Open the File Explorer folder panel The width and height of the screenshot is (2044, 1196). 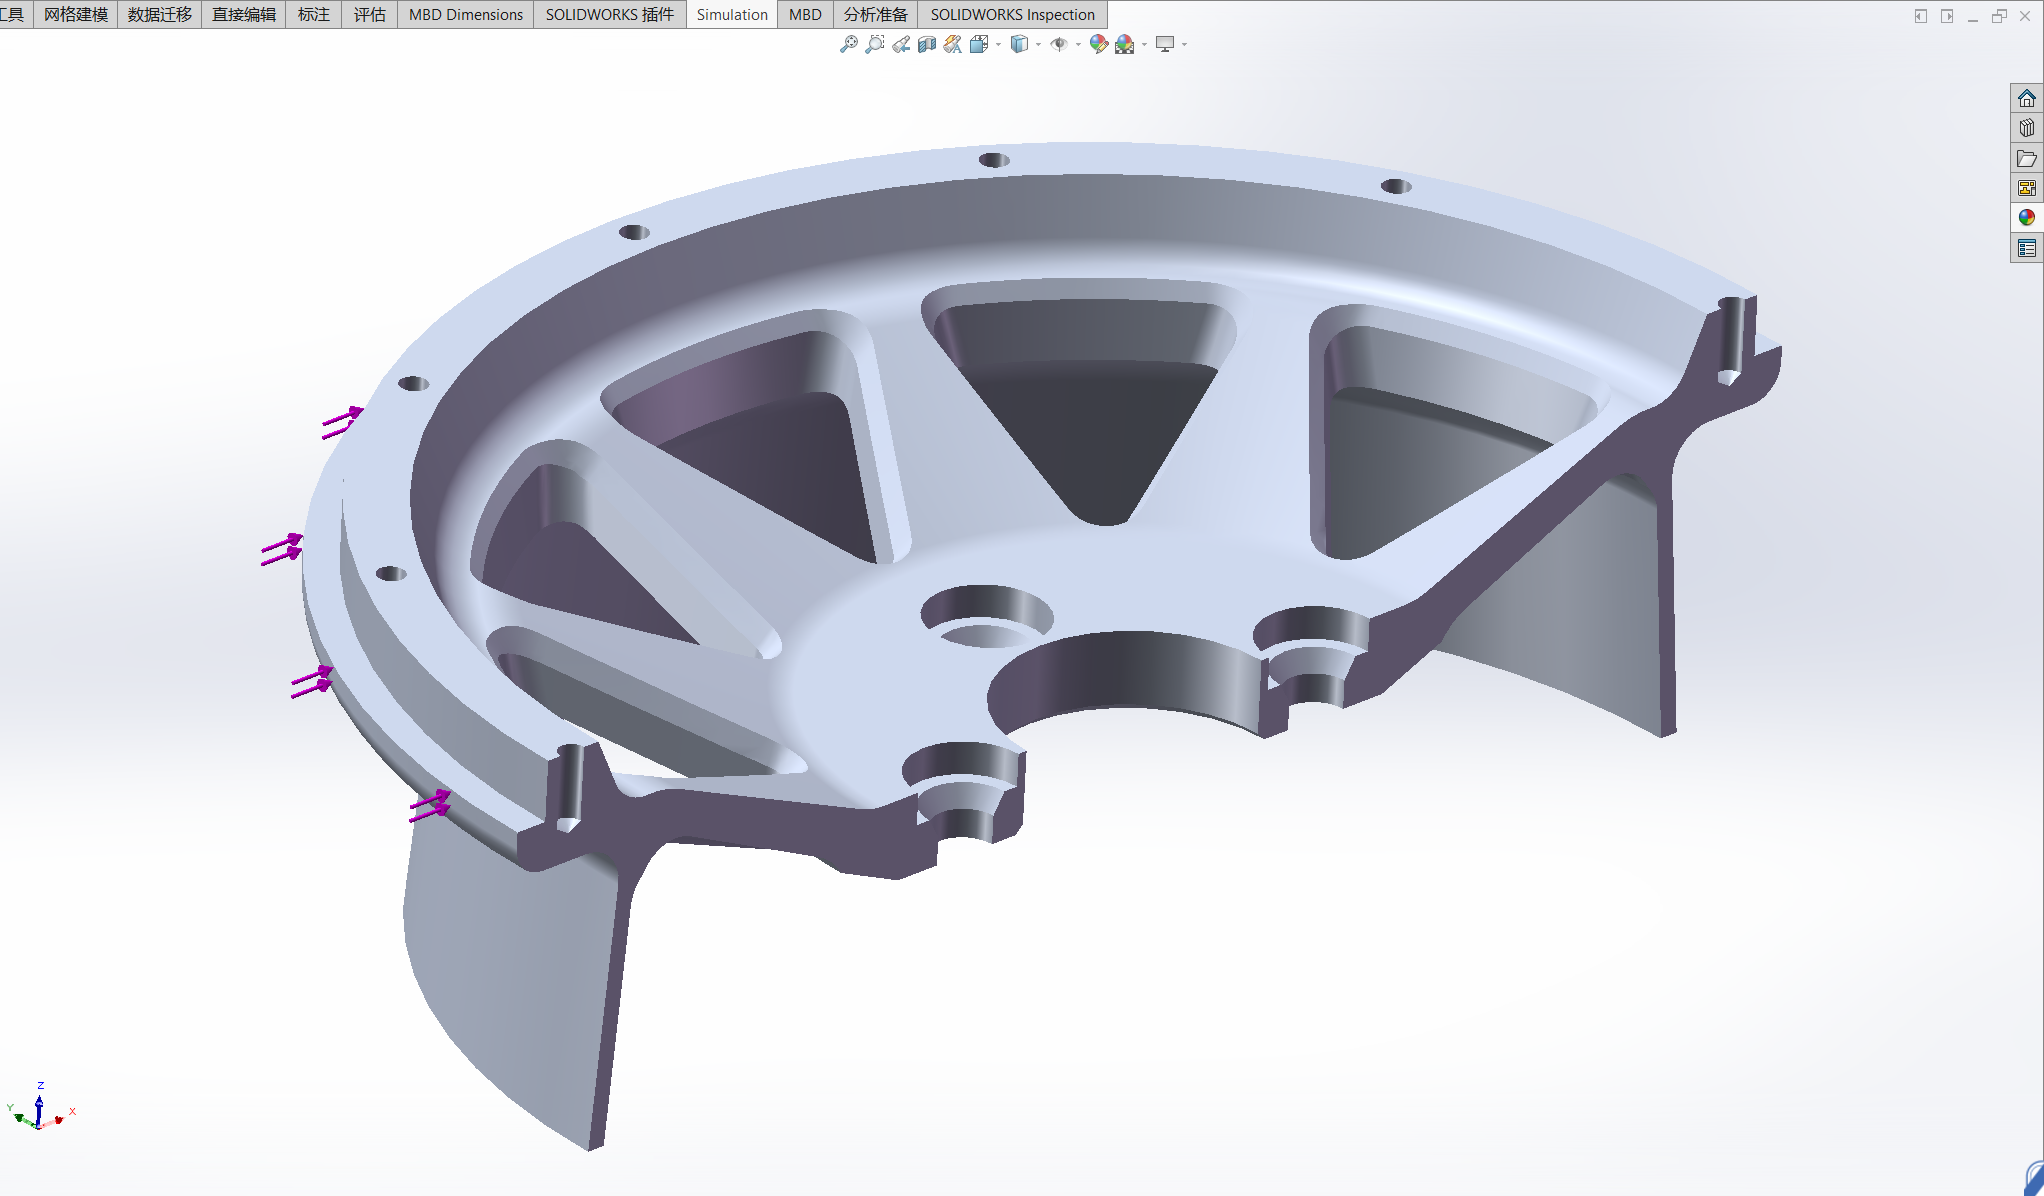[2026, 158]
